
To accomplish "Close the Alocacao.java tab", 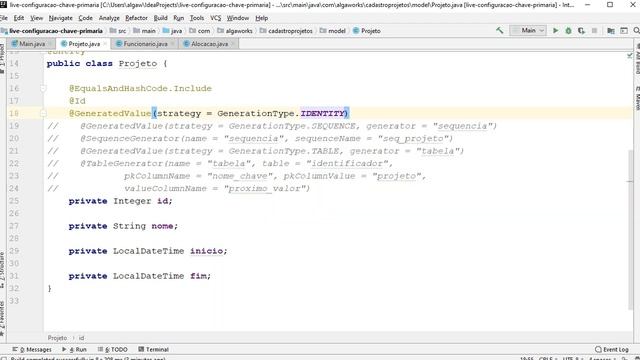I will click(233, 44).
